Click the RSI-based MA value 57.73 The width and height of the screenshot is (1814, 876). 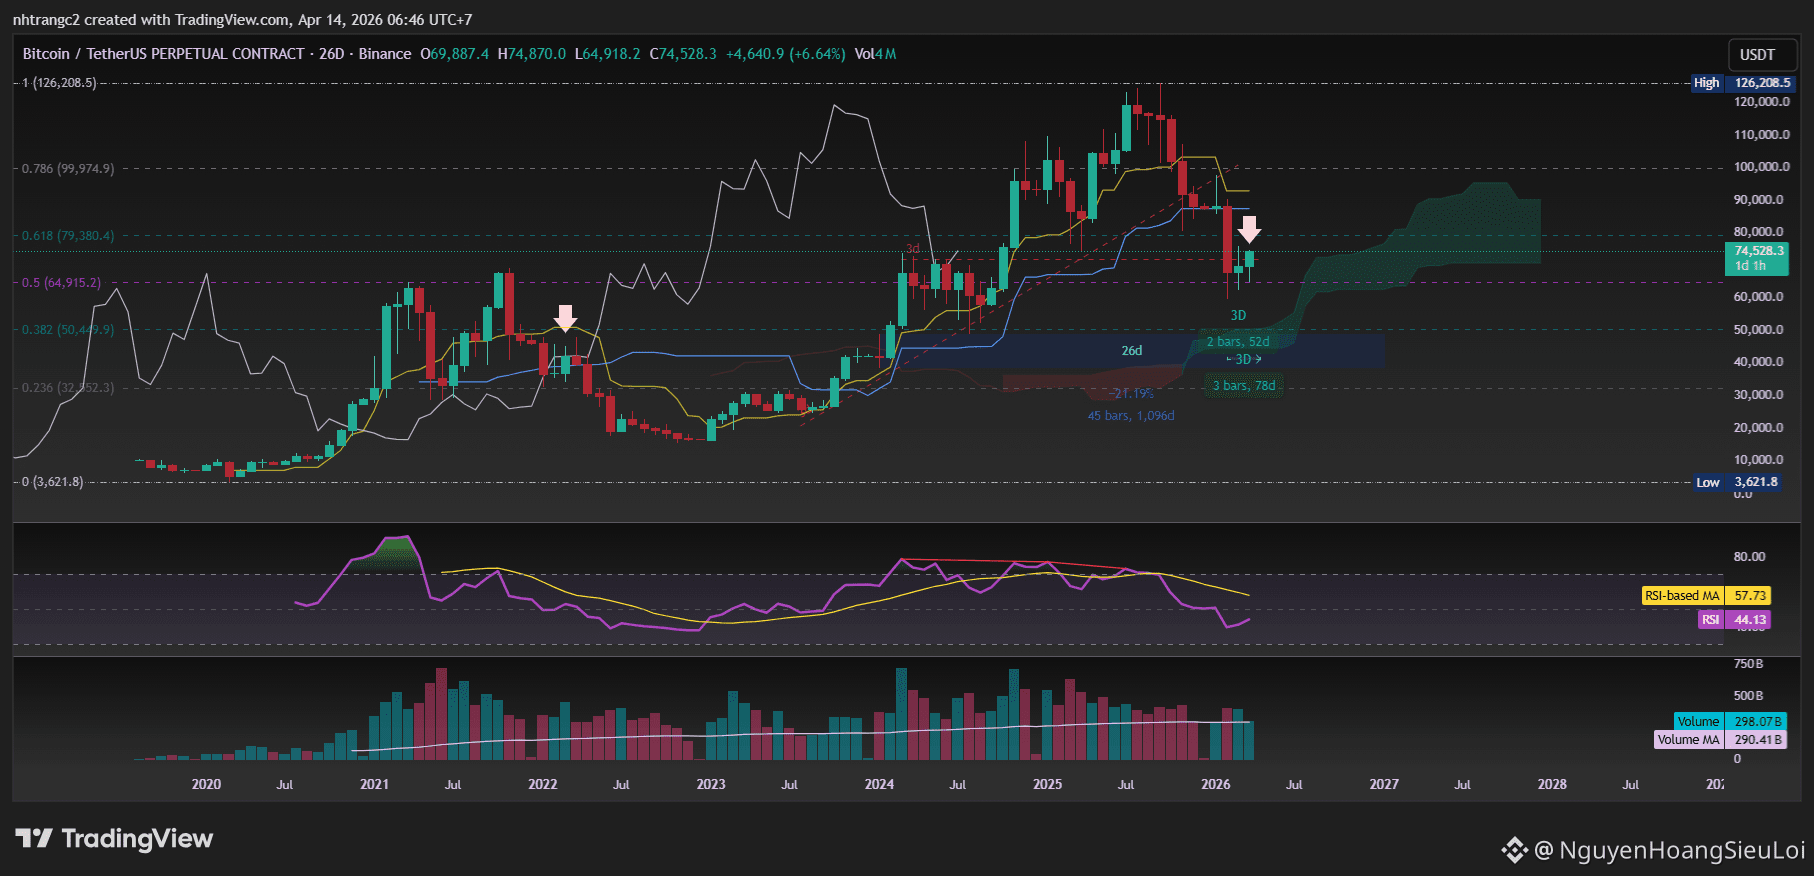point(1749,596)
